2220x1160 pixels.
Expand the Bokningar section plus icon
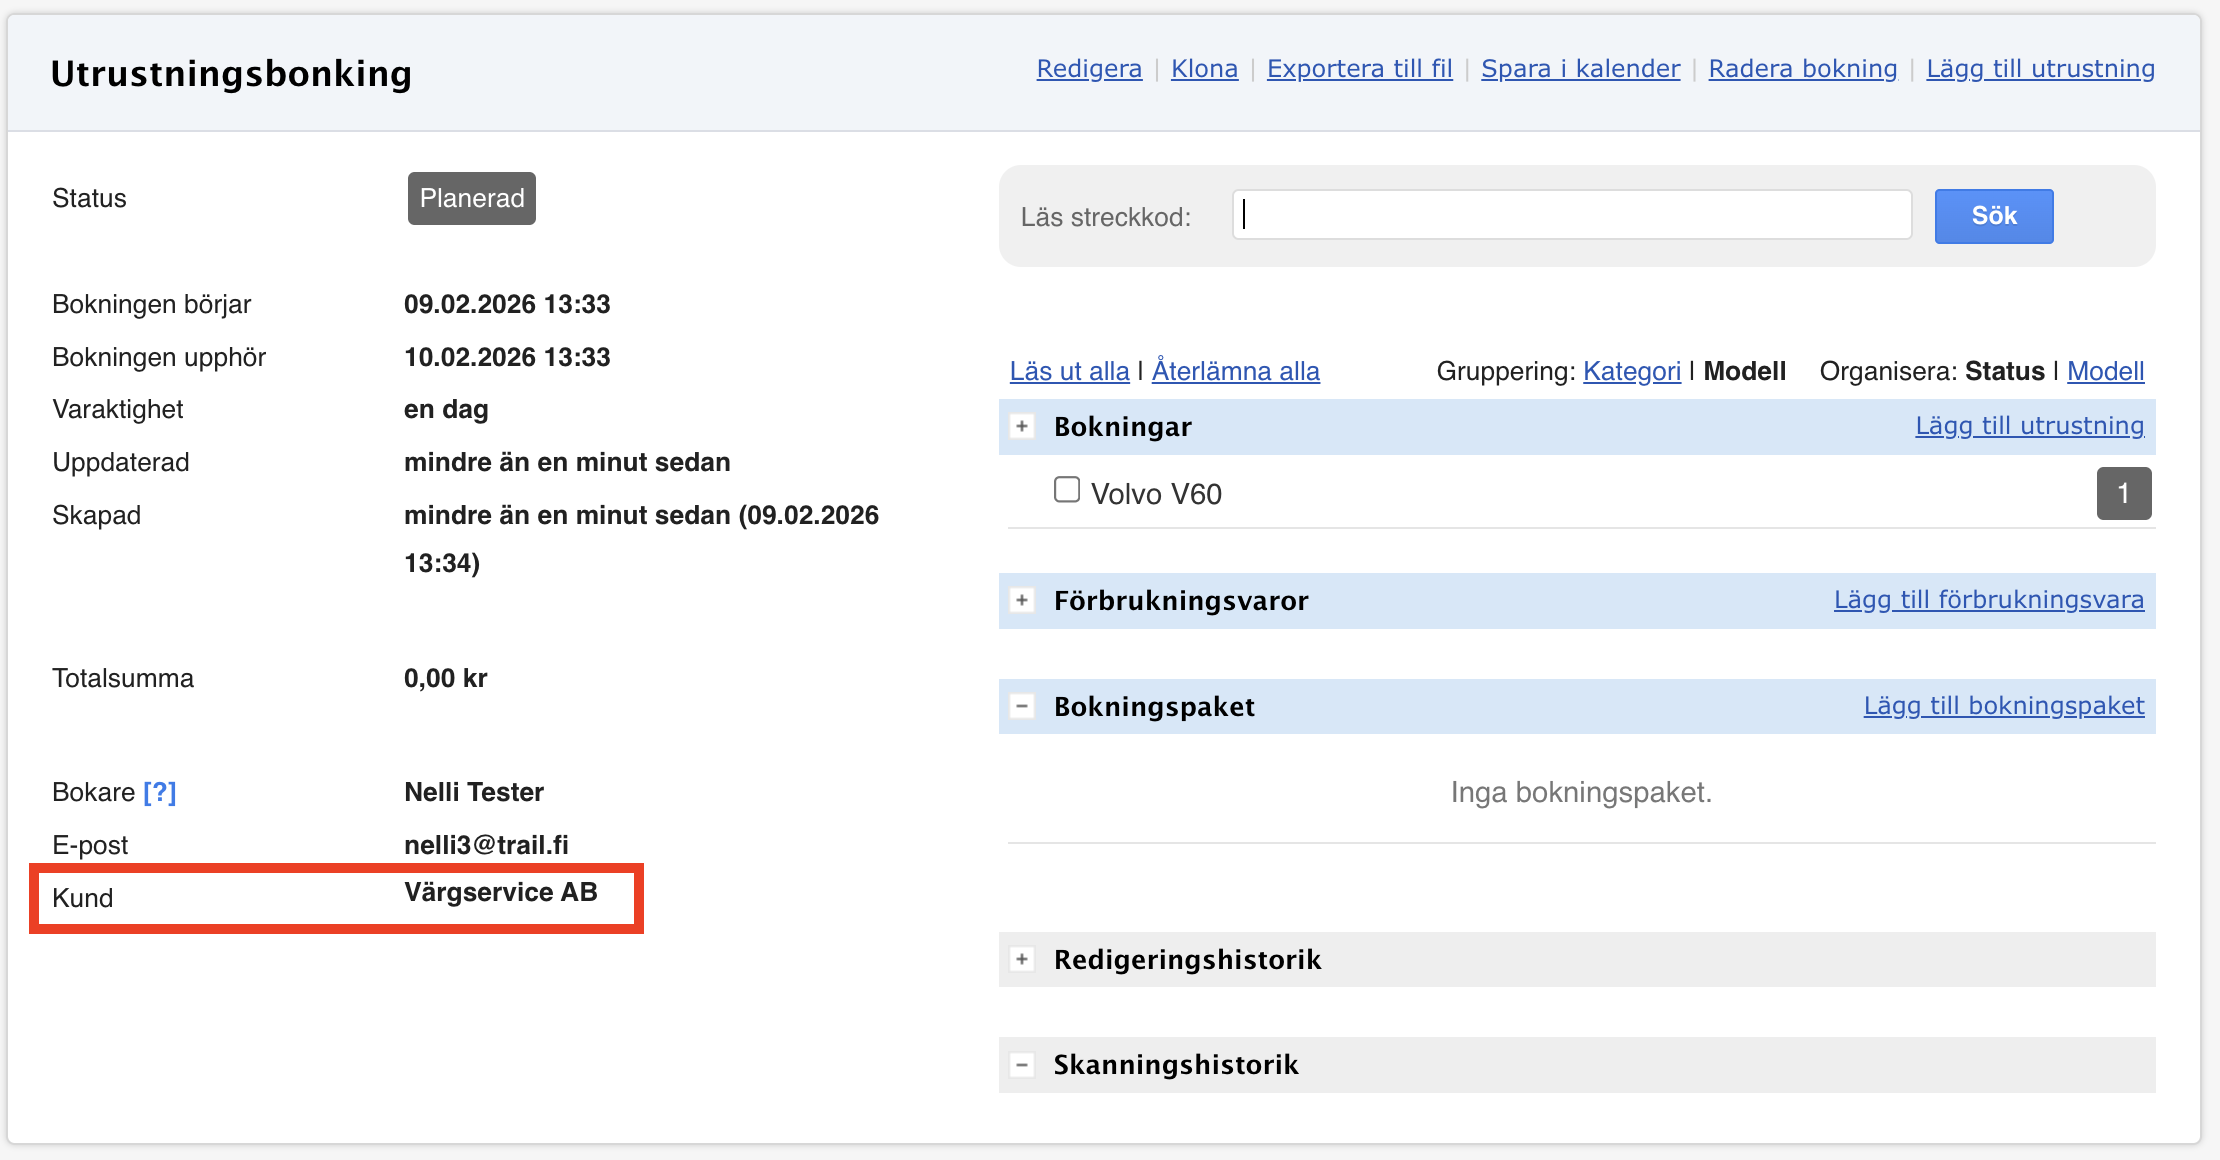1022,427
